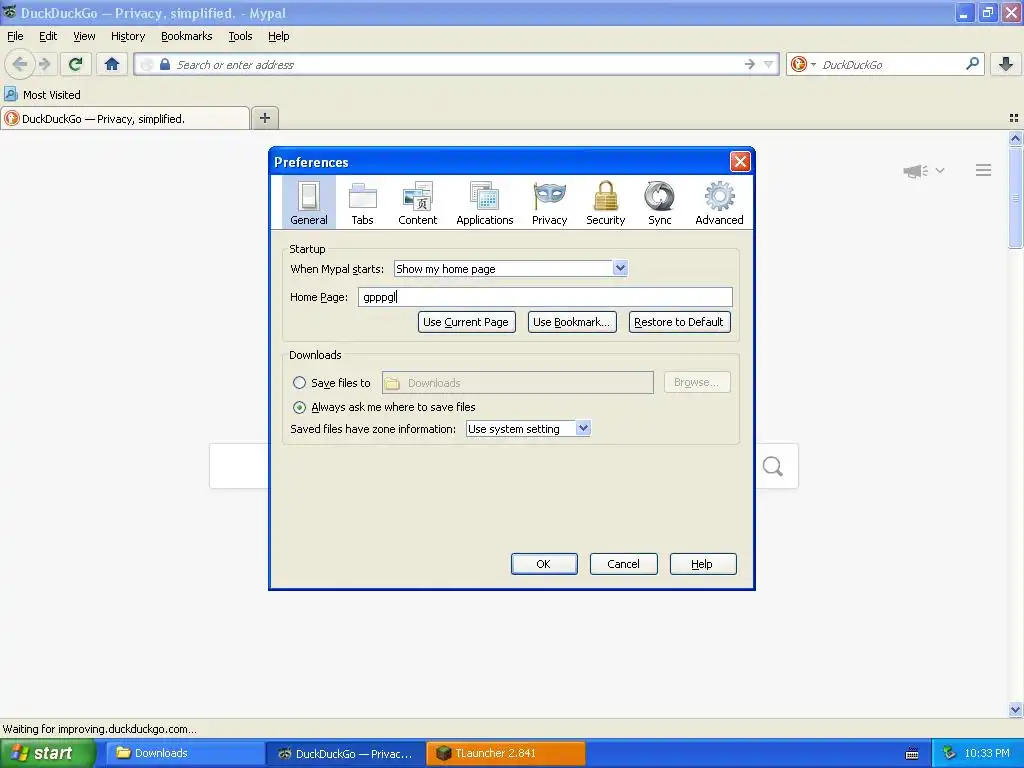Open the History menu
Screen dimensions: 1024x768
coord(128,36)
